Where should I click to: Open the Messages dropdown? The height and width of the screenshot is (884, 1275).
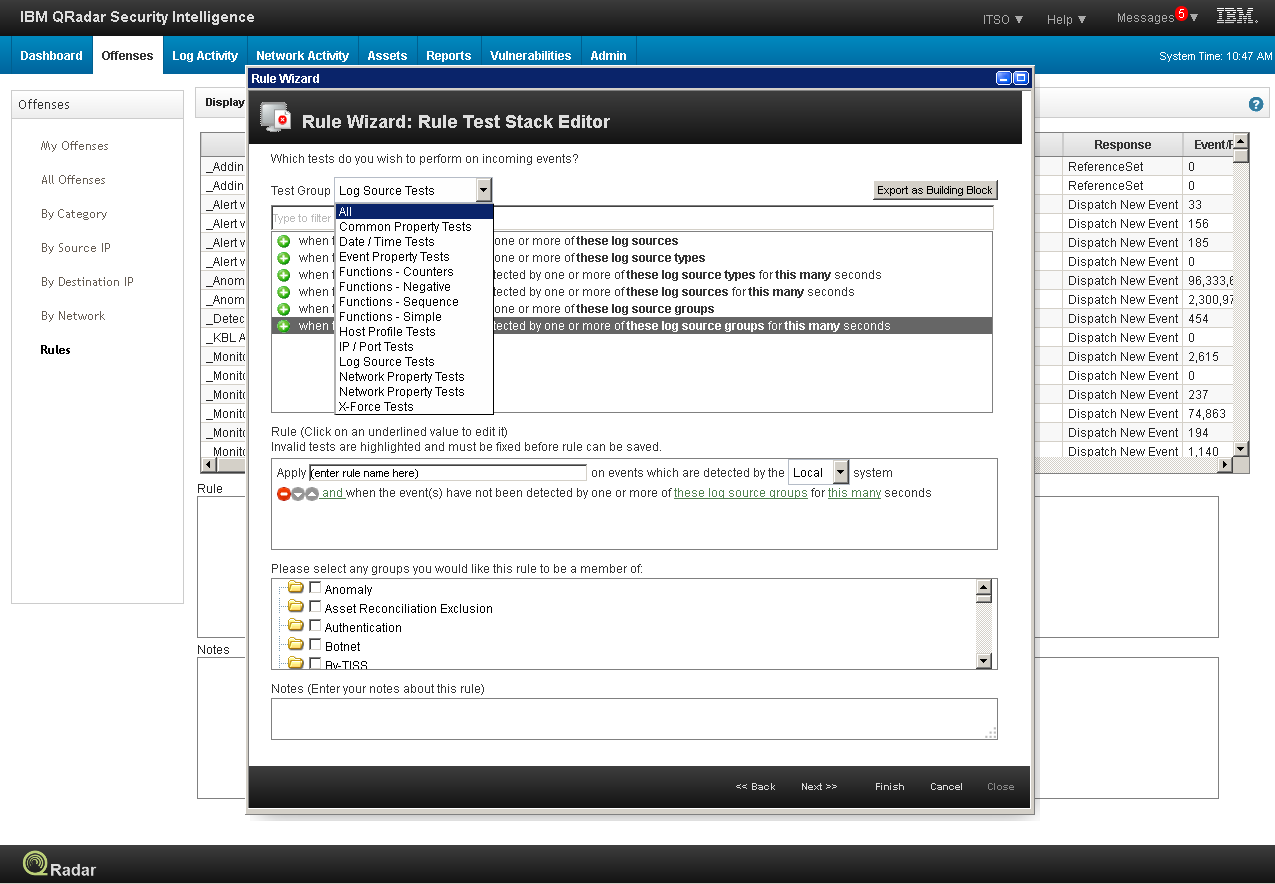click(x=1157, y=18)
